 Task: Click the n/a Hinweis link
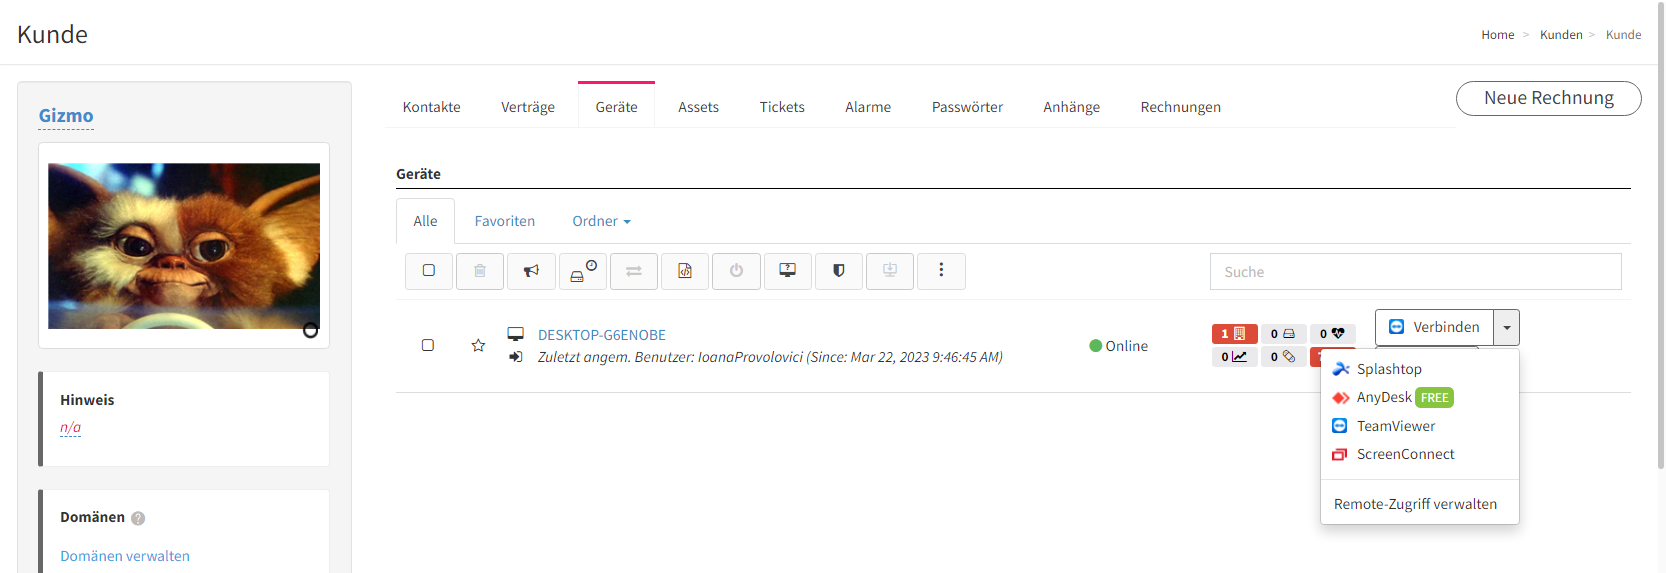point(70,427)
